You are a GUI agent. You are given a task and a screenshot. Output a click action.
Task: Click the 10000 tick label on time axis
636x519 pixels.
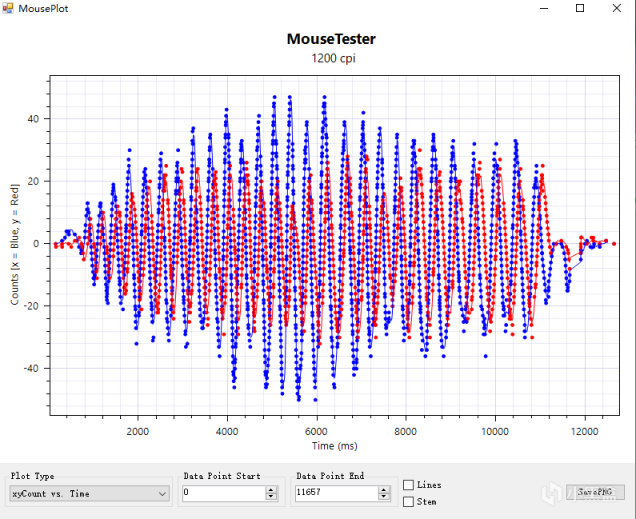[x=495, y=431]
